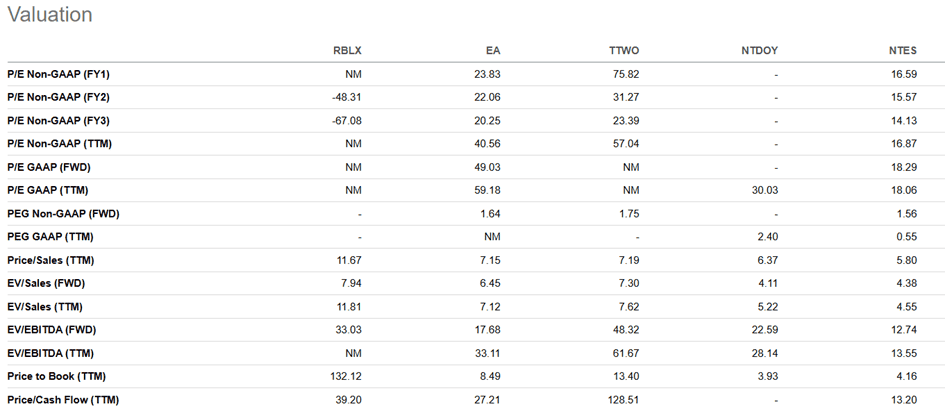This screenshot has width=945, height=418.
Task: Click the P/E GAAP (FWD) row label
Action: tap(51, 167)
